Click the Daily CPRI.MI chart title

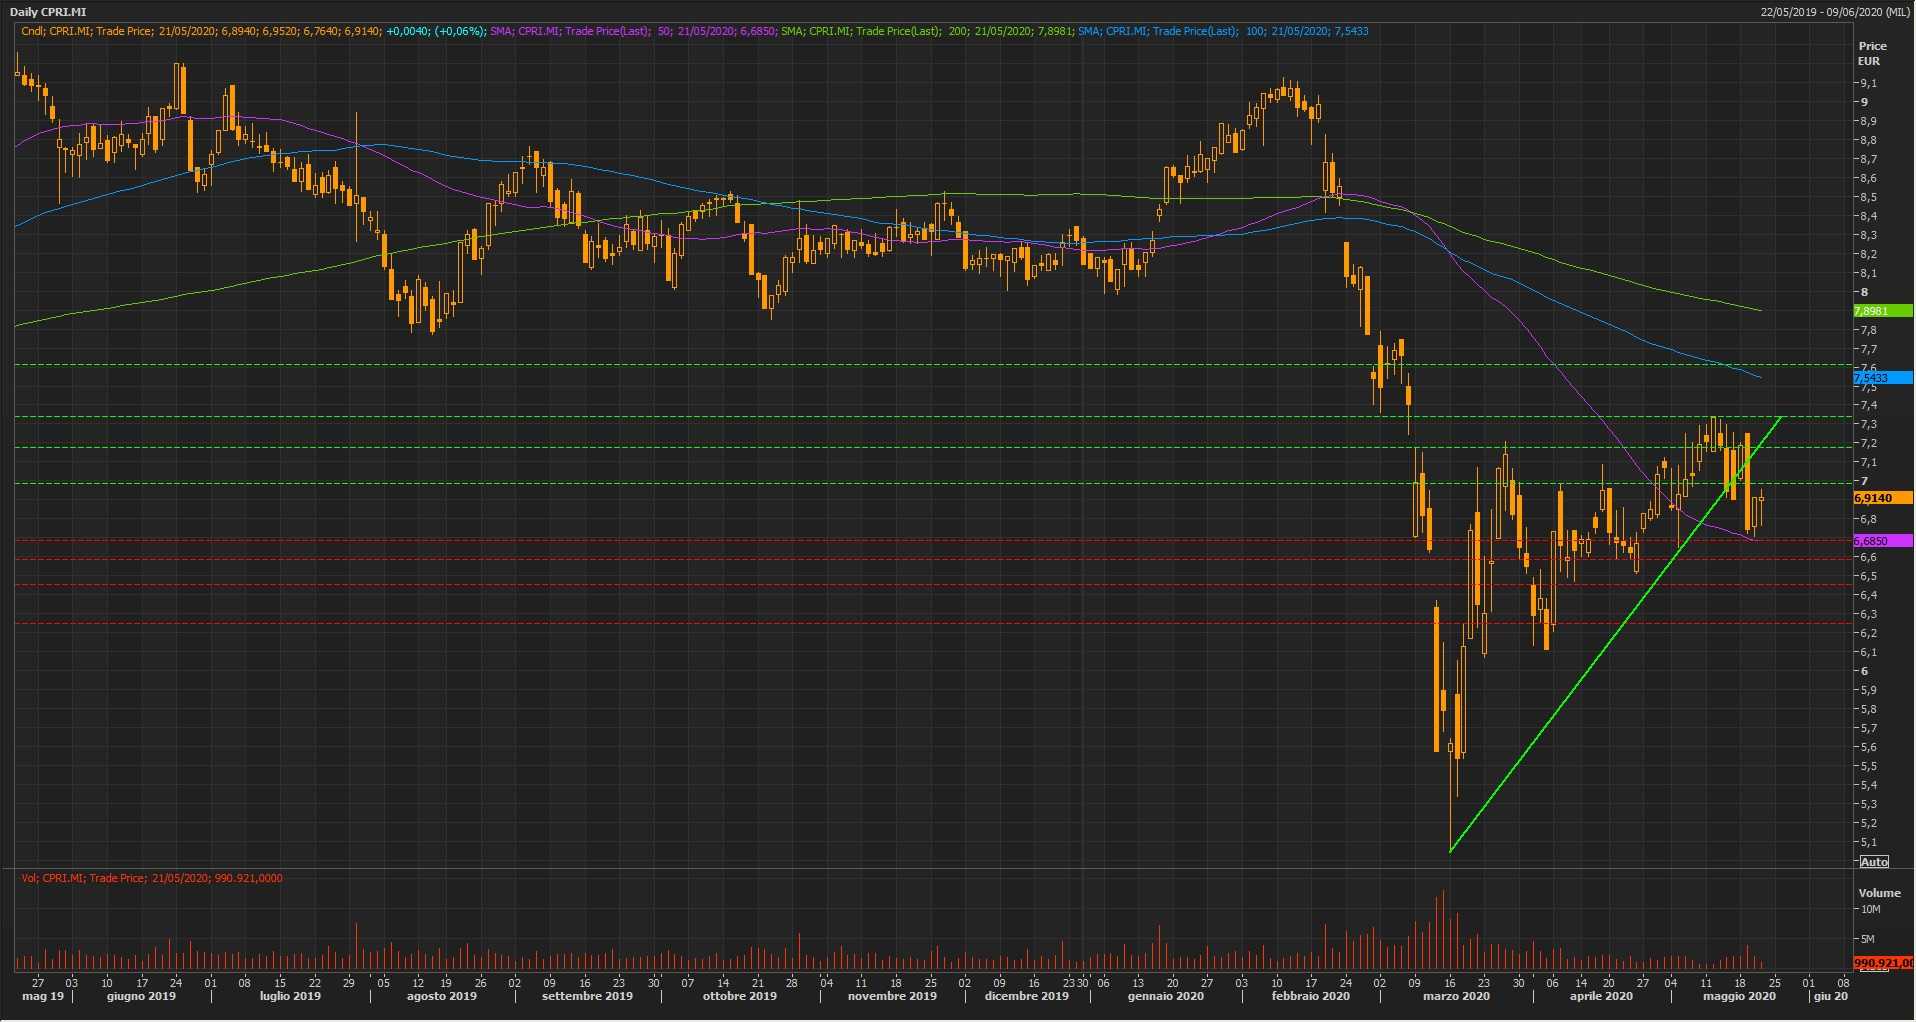click(50, 12)
